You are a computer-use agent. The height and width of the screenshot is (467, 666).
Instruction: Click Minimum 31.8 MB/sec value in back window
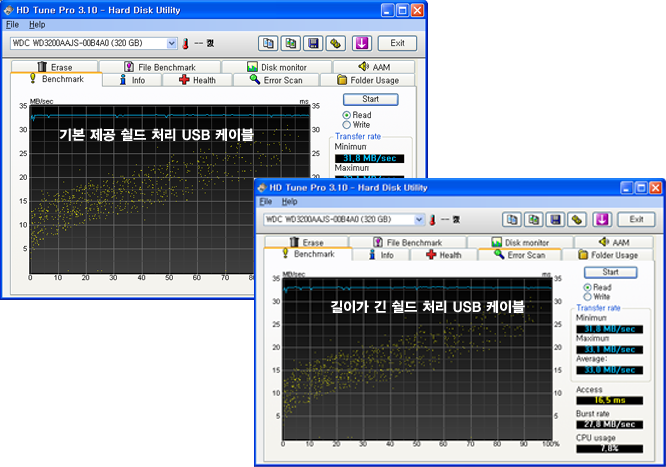370,158
